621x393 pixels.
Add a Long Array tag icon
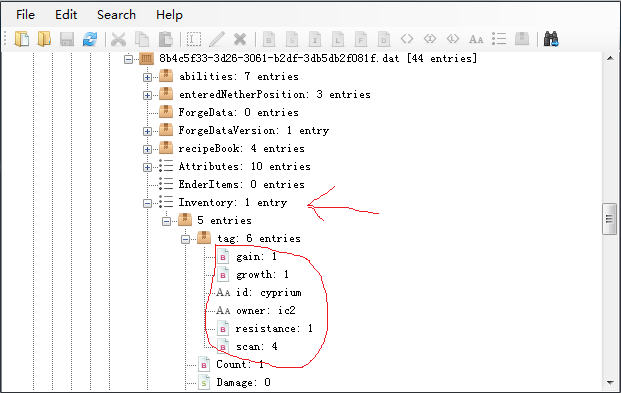(x=453, y=39)
